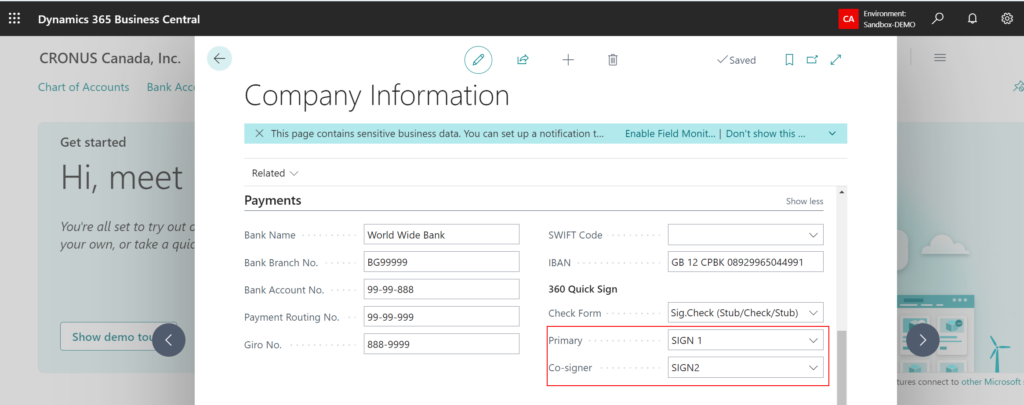Open the Related menu
Image resolution: width=1024 pixels, height=405 pixels.
point(275,173)
